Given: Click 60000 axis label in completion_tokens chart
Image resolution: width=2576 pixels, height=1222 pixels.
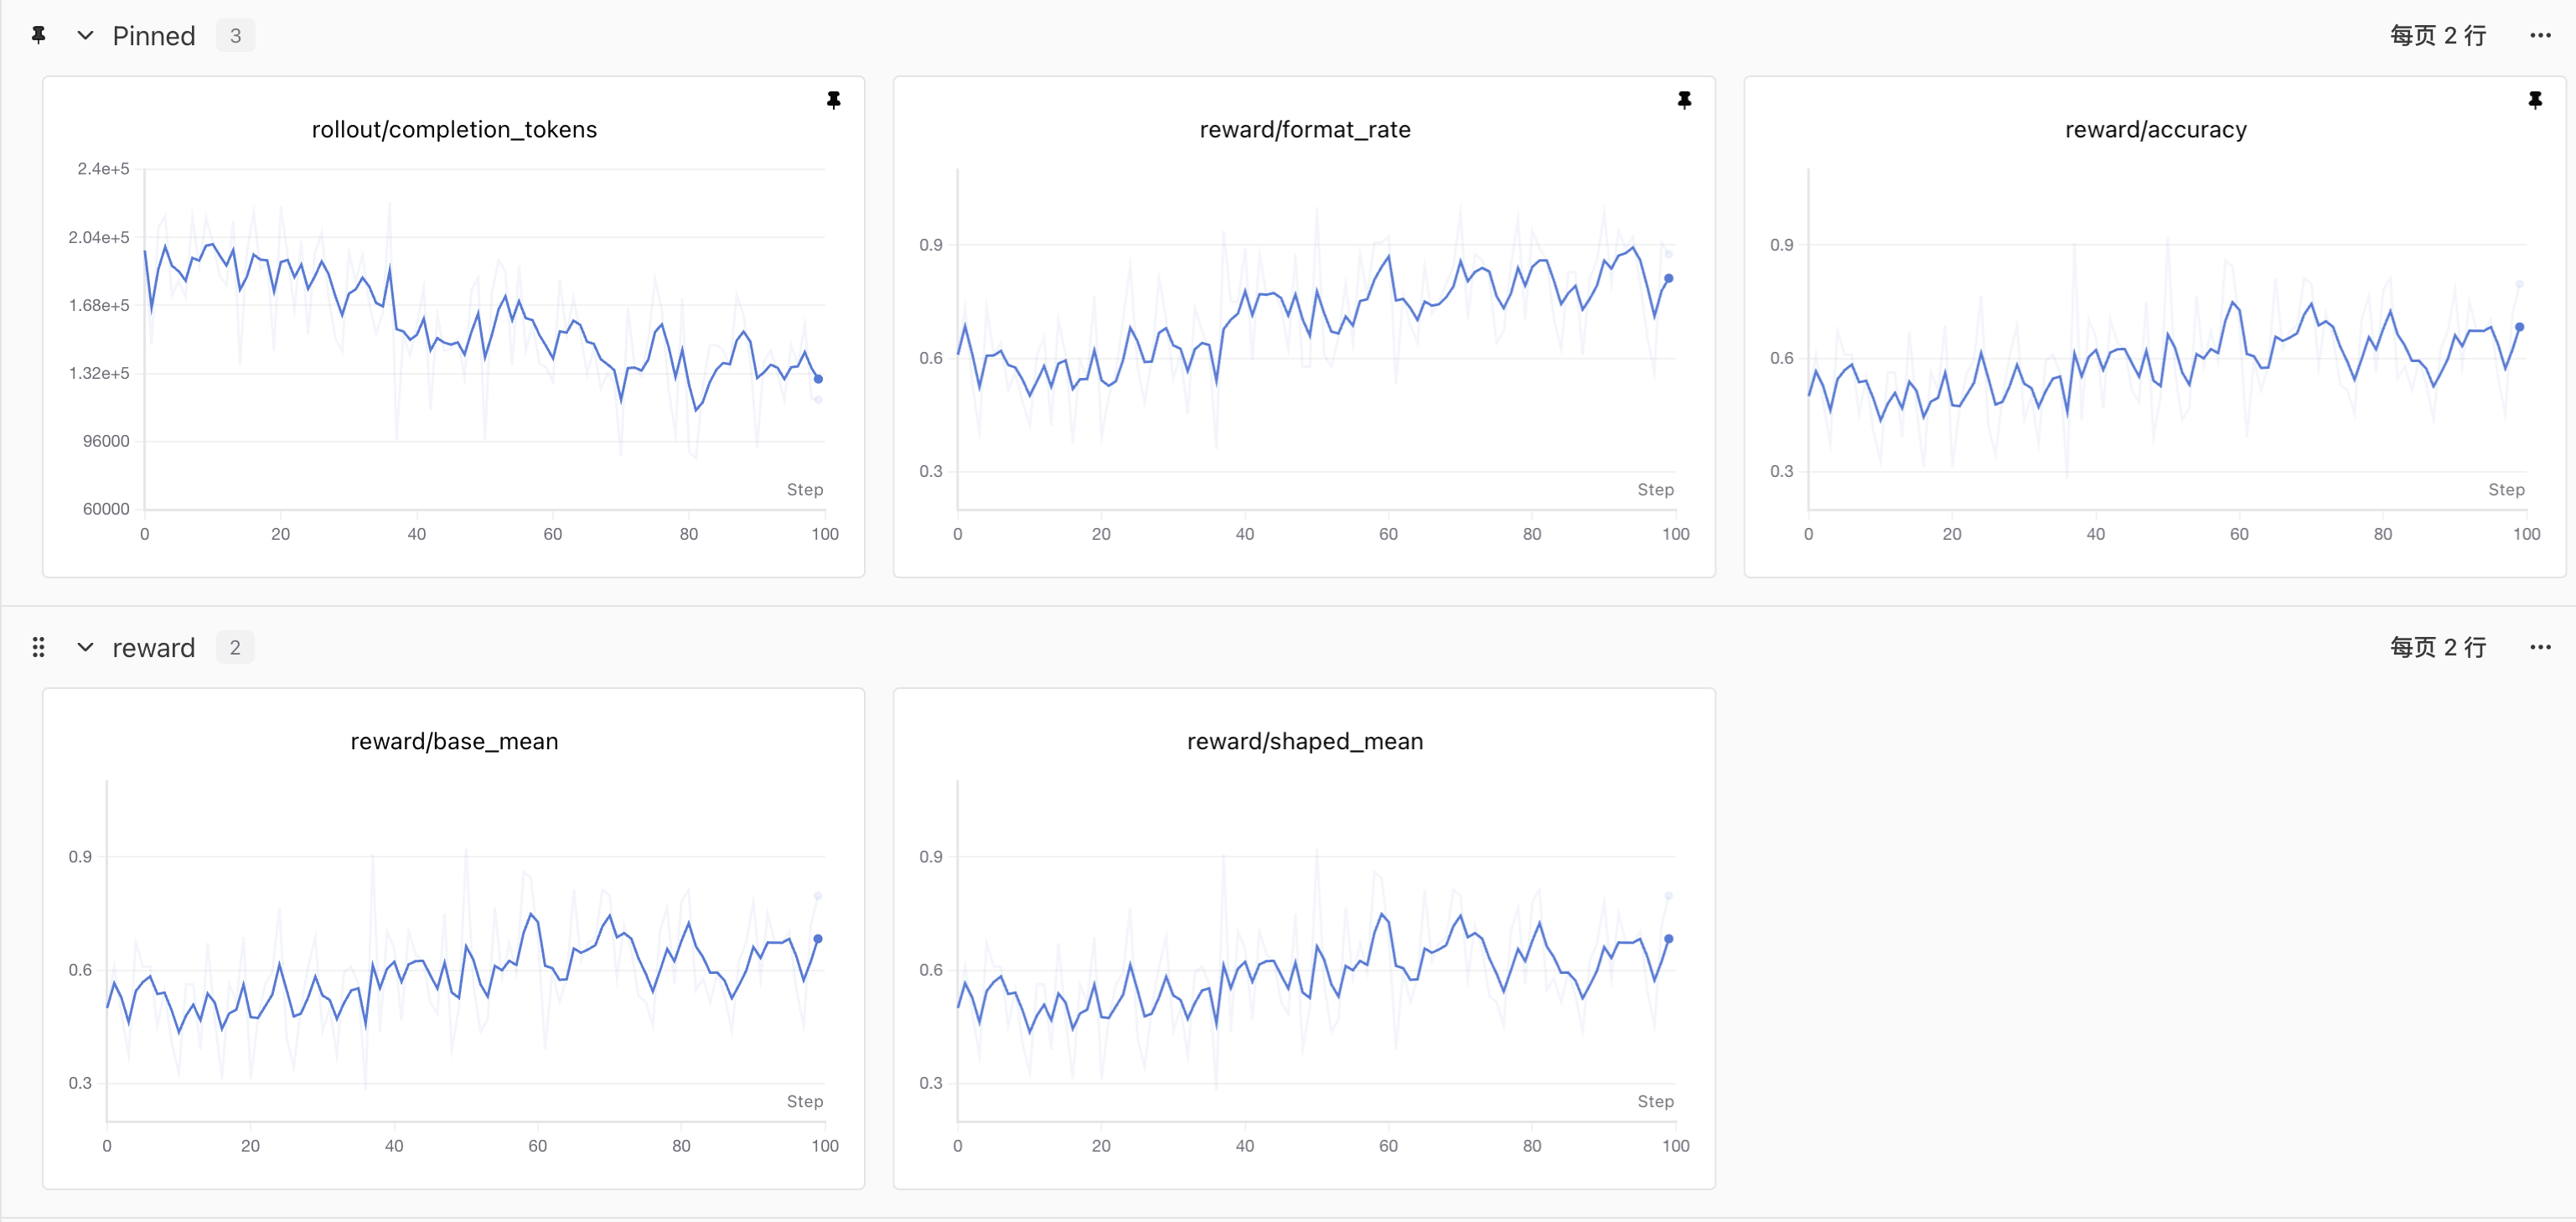Looking at the screenshot, I should tap(106, 509).
